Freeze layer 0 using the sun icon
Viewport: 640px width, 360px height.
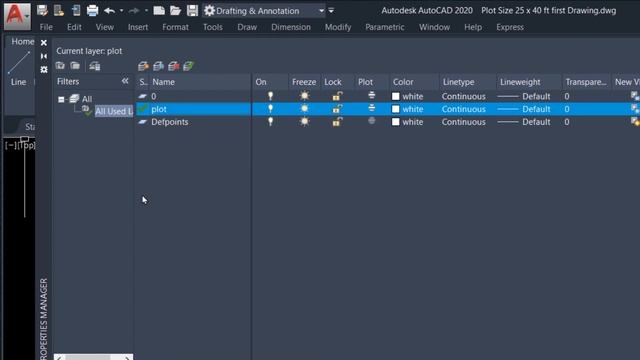pos(304,96)
